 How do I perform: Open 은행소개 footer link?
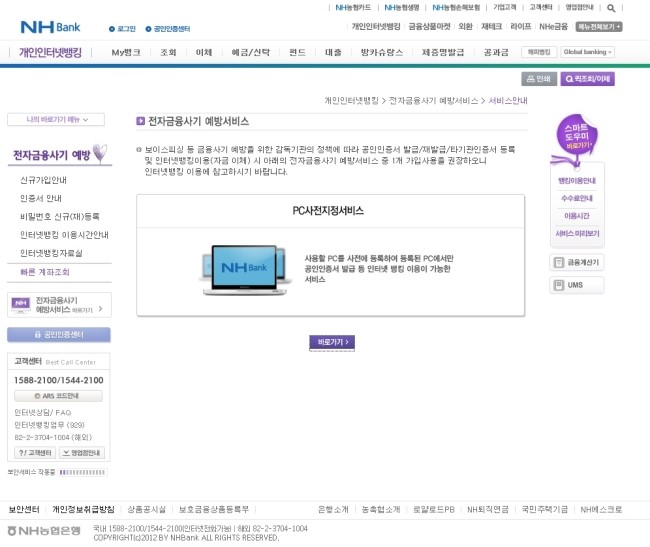coord(333,509)
